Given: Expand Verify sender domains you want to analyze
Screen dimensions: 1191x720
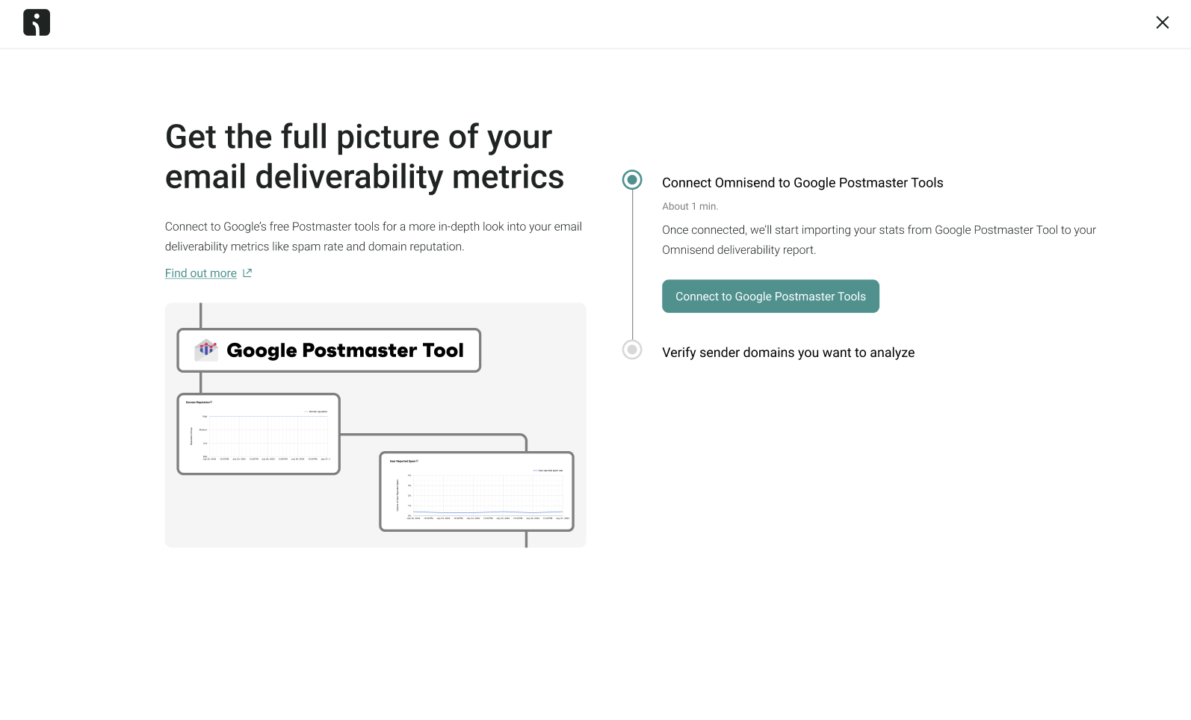Looking at the screenshot, I should (788, 352).
